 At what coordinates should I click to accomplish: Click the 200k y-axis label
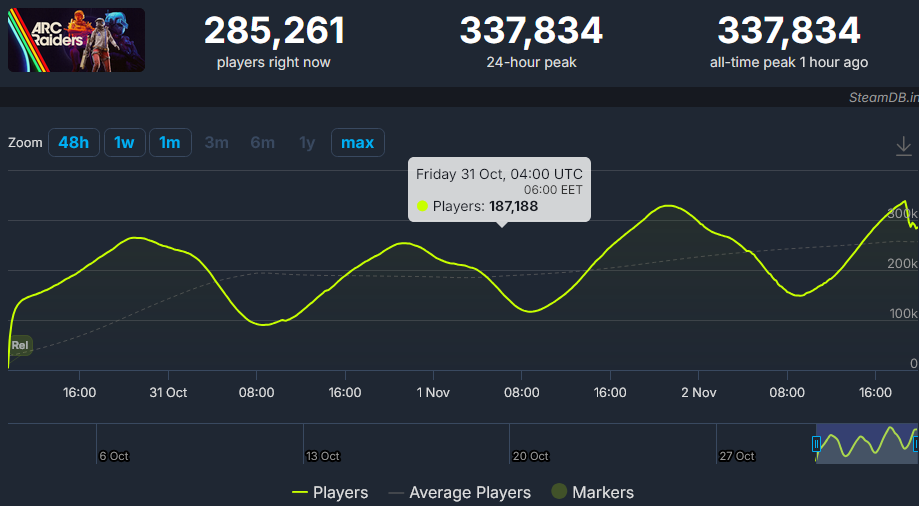(x=902, y=263)
